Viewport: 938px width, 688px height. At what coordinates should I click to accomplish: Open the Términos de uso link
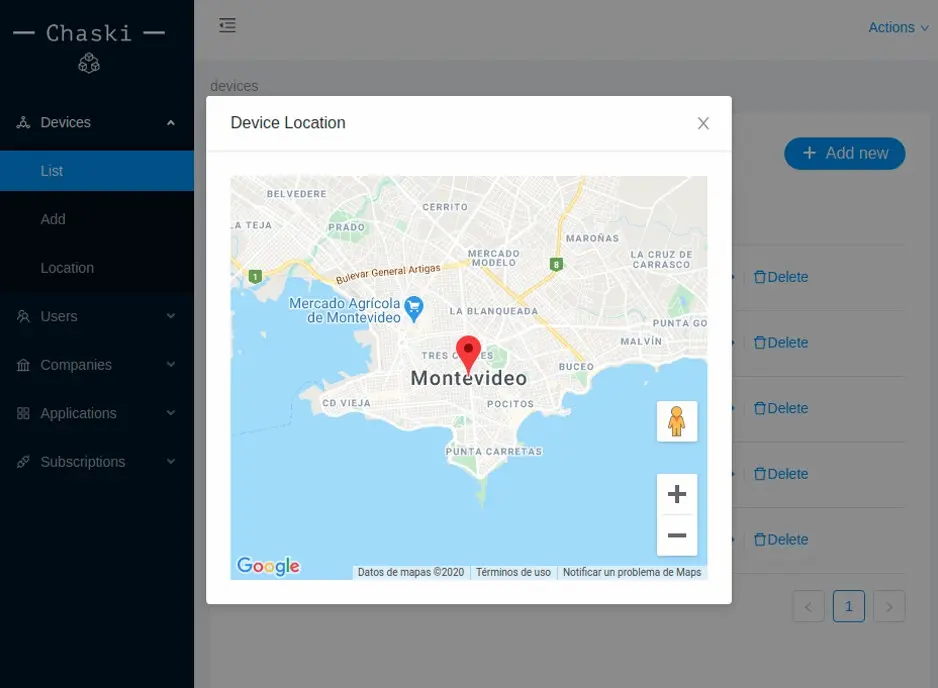point(512,571)
